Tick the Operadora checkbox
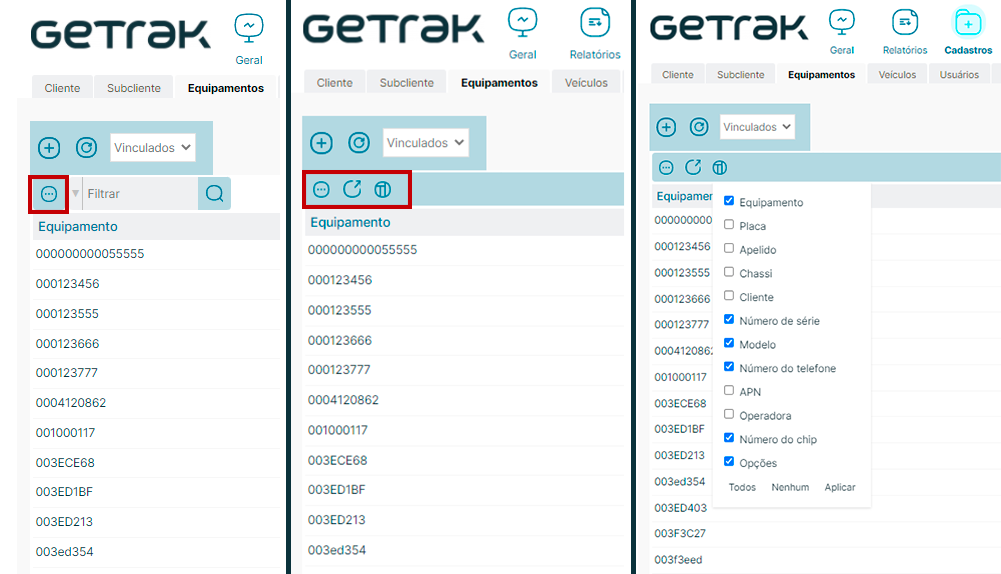This screenshot has height=574, width=1001. pos(729,415)
